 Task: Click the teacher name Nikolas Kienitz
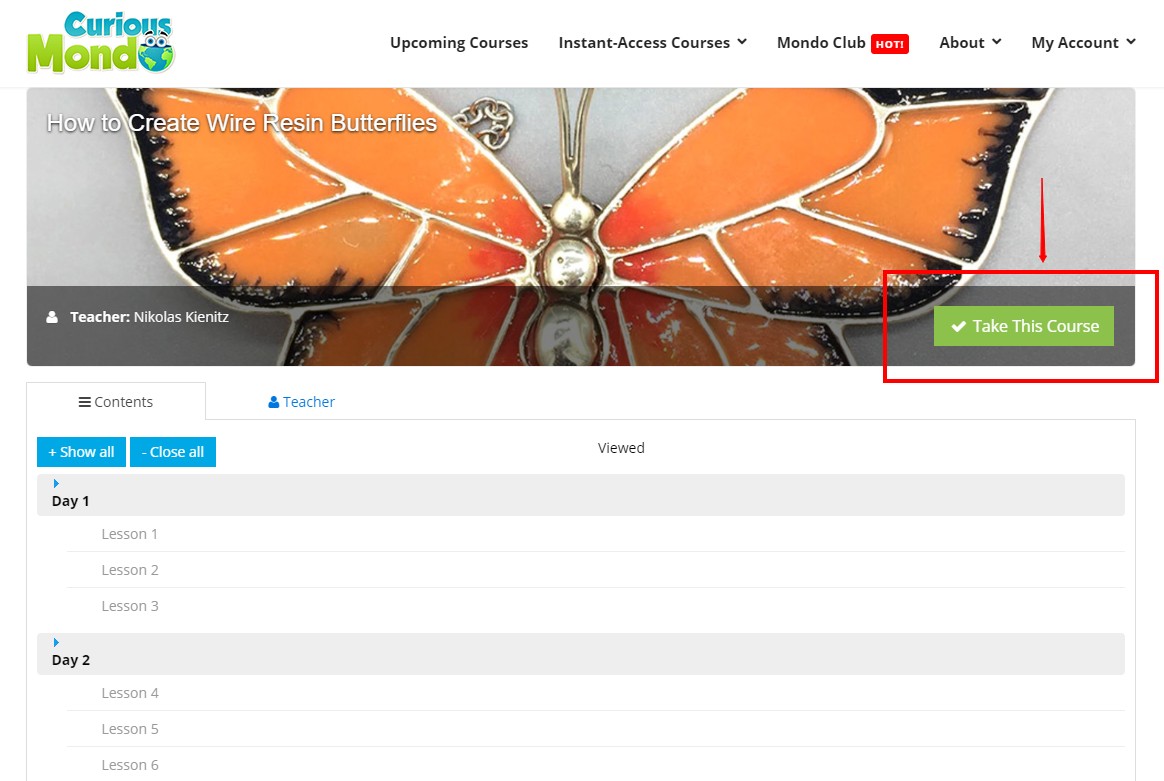[x=181, y=317]
